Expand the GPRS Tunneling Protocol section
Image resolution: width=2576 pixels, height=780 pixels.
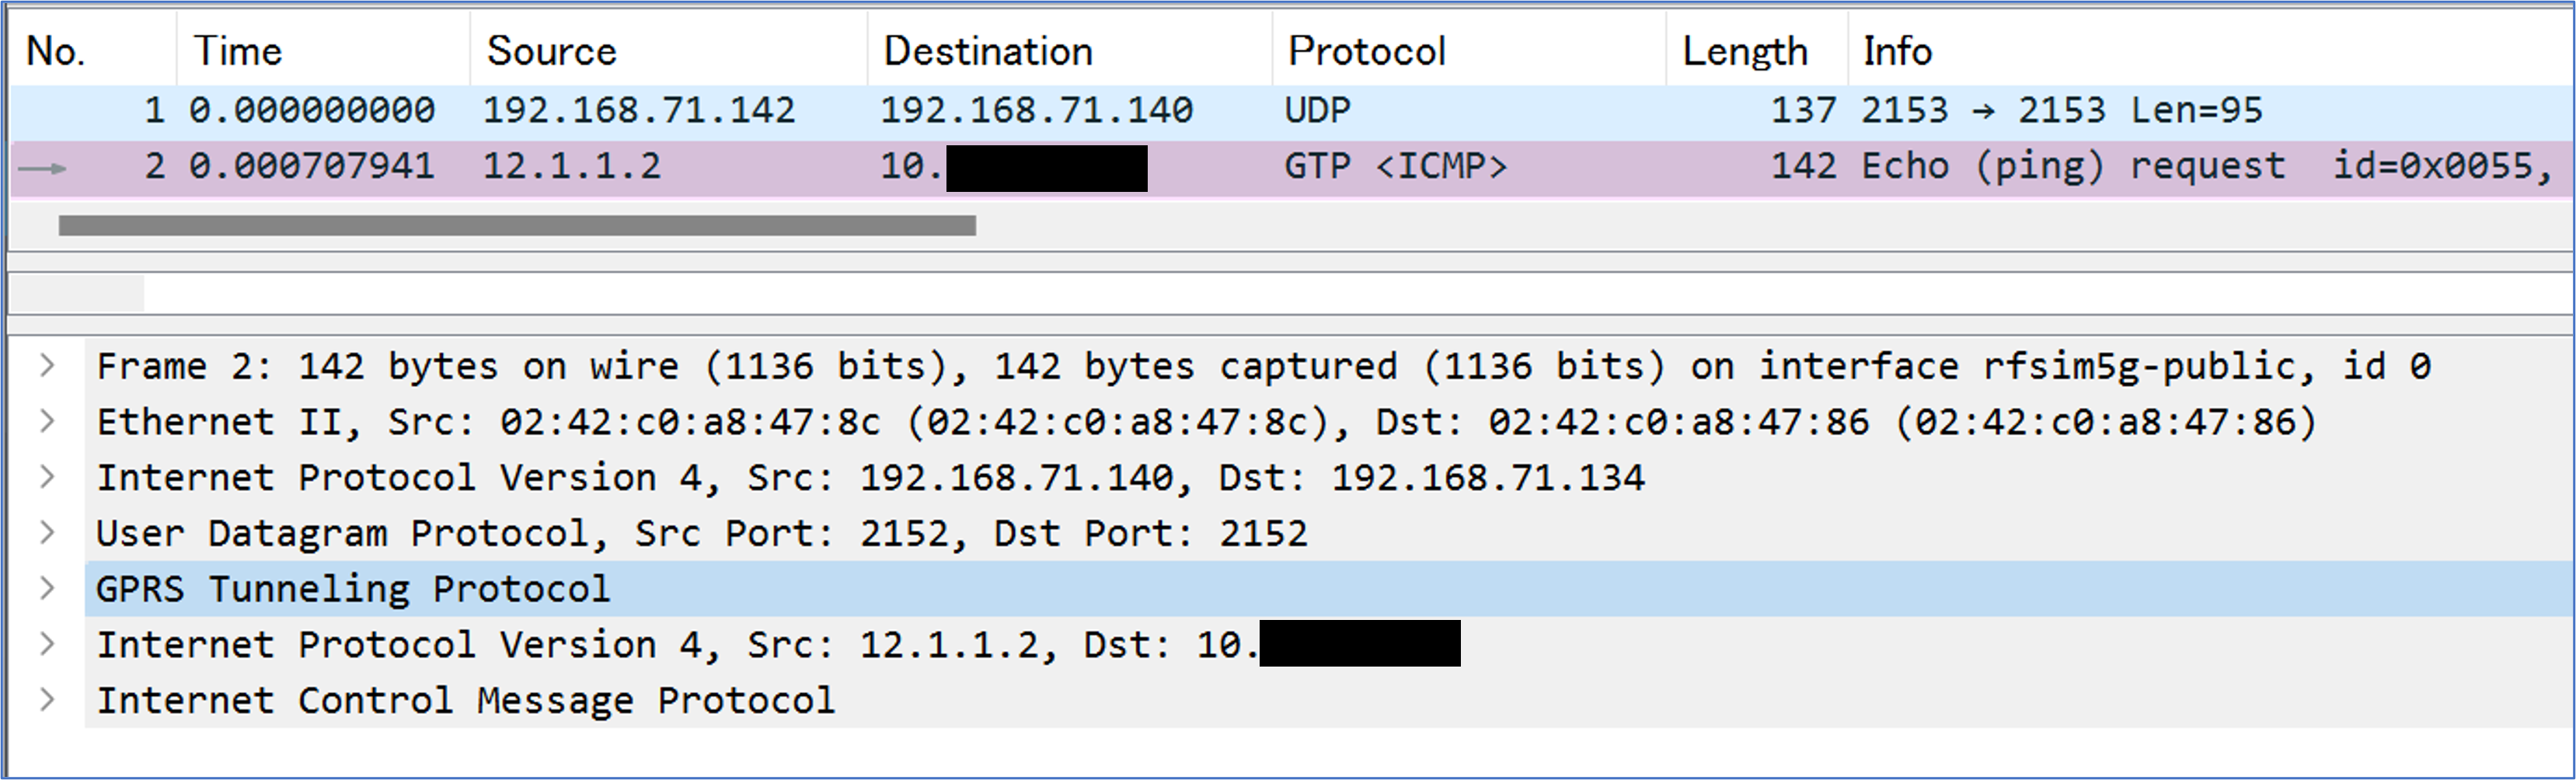pos(47,588)
